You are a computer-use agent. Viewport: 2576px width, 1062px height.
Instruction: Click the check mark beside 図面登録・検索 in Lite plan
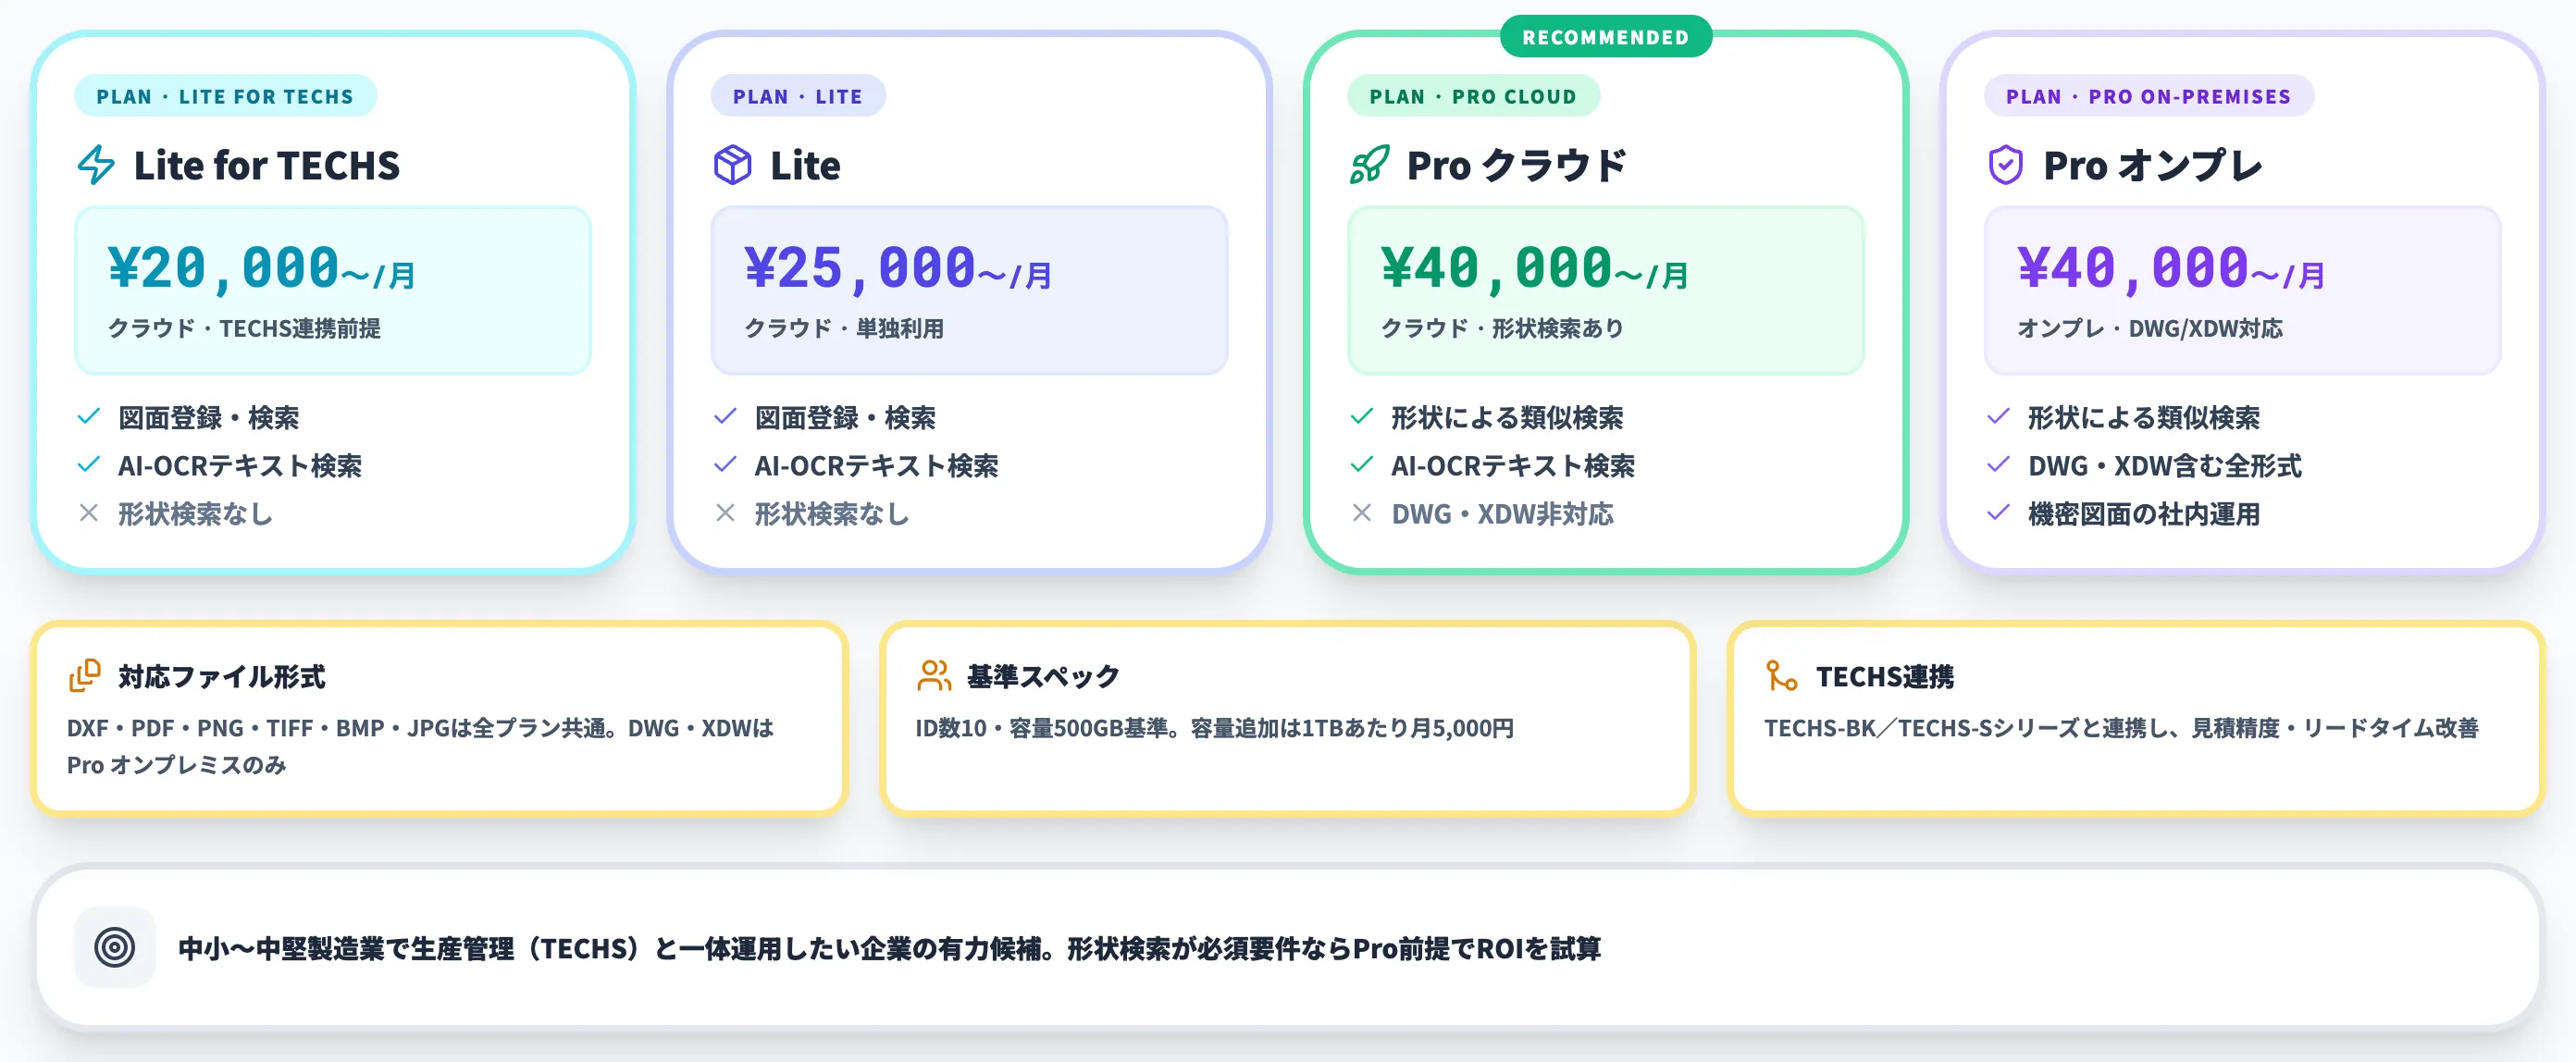pyautogui.click(x=725, y=416)
